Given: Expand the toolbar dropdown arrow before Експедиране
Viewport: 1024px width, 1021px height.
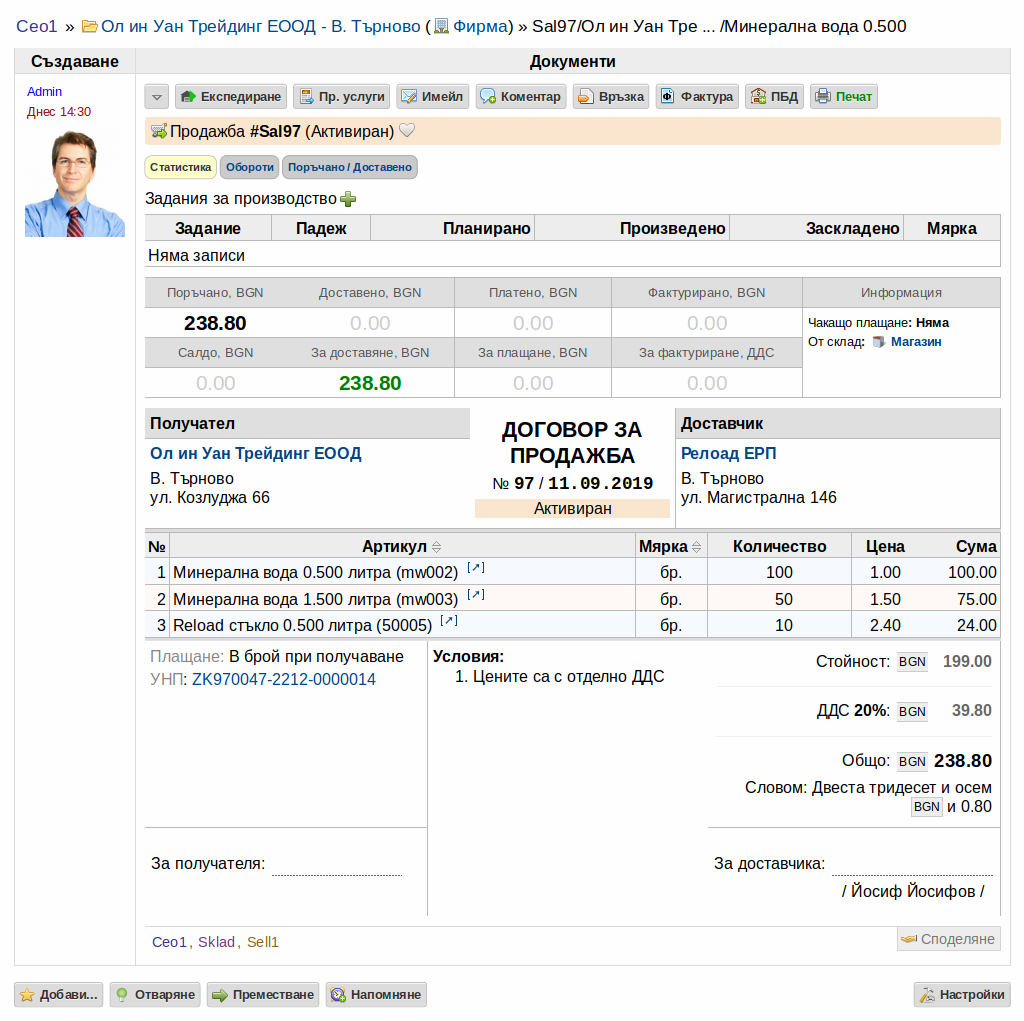Looking at the screenshot, I should [x=157, y=97].
